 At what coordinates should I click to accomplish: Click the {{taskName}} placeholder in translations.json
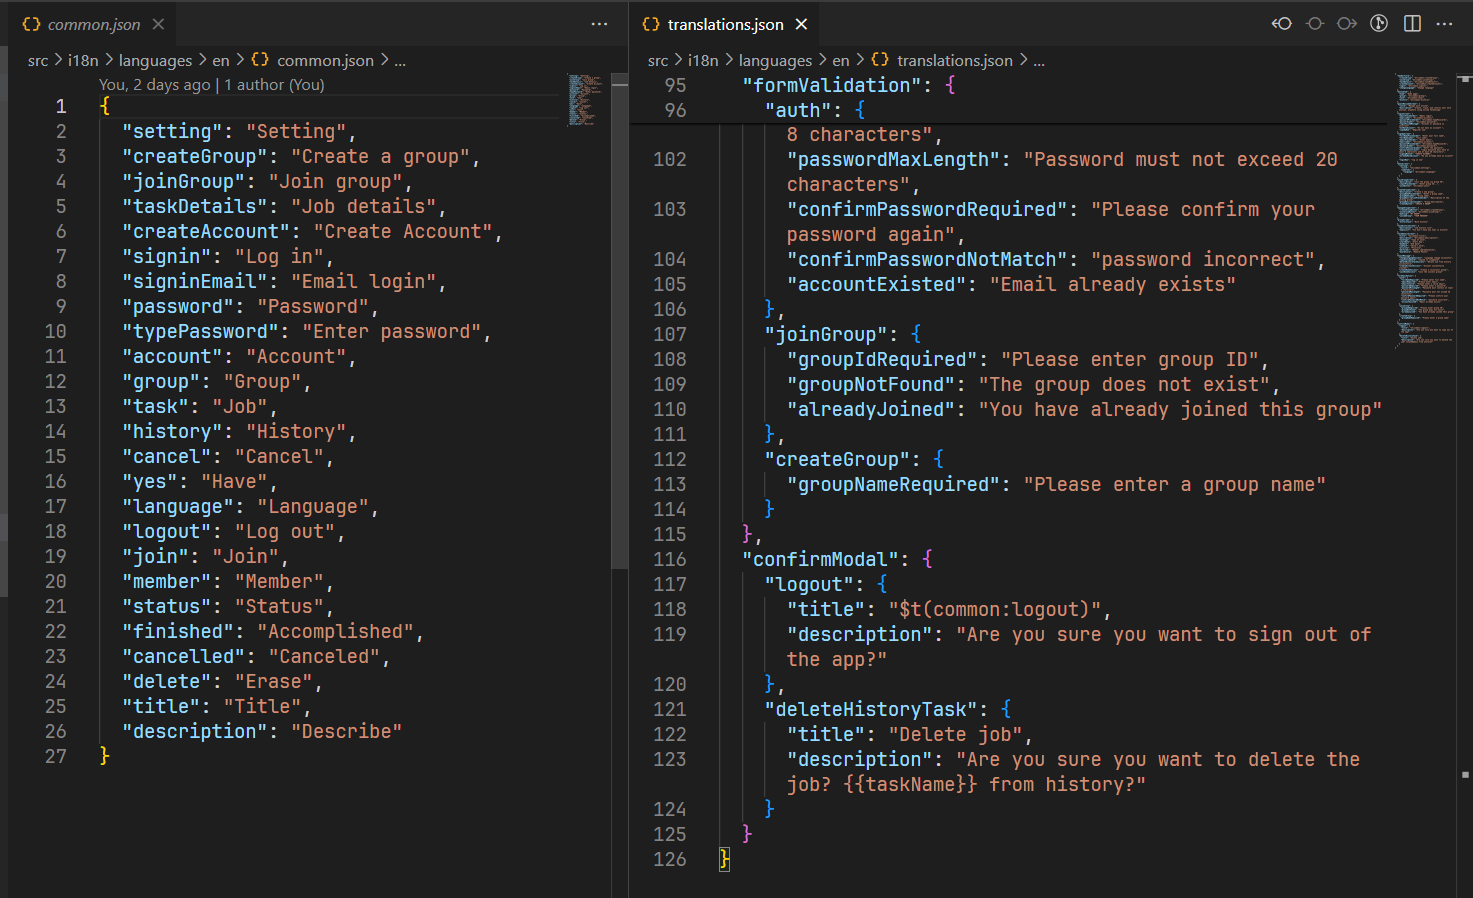pyautogui.click(x=910, y=784)
